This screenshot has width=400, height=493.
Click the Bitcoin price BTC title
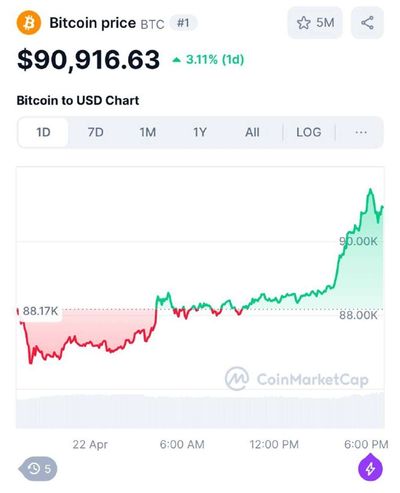tap(107, 23)
